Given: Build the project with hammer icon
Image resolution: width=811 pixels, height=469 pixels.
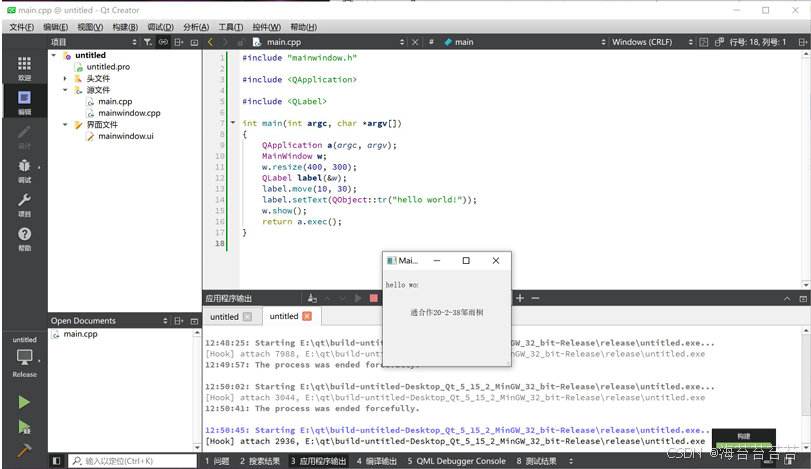Looking at the screenshot, I should (x=24, y=450).
